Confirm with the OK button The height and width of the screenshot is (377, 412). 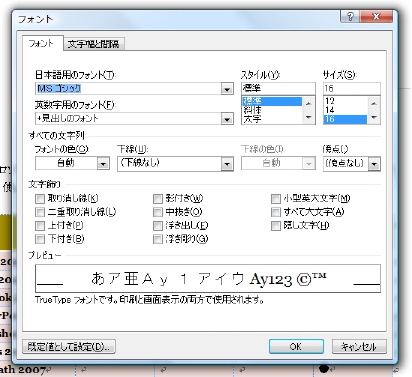click(296, 347)
